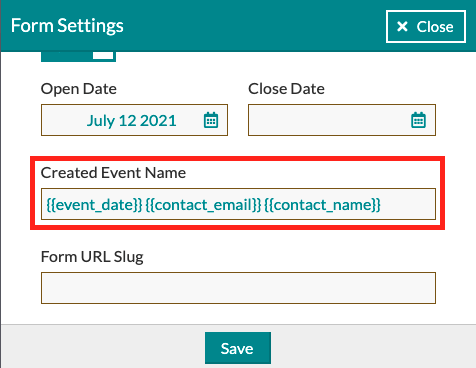Click the empty Close Date field

tap(342, 120)
